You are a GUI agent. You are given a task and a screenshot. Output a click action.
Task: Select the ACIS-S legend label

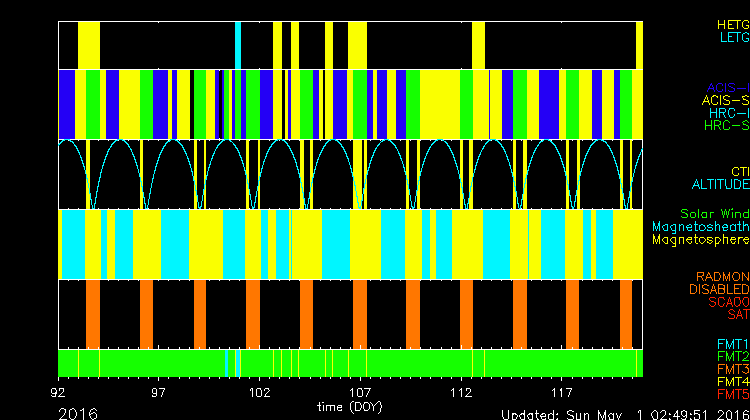coord(726,100)
